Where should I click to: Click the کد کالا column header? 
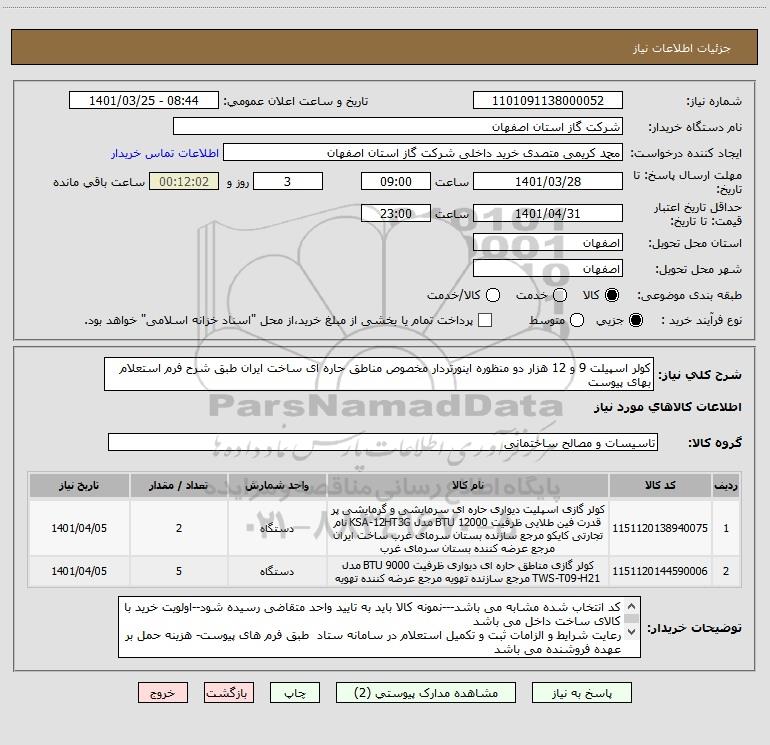coord(660,485)
